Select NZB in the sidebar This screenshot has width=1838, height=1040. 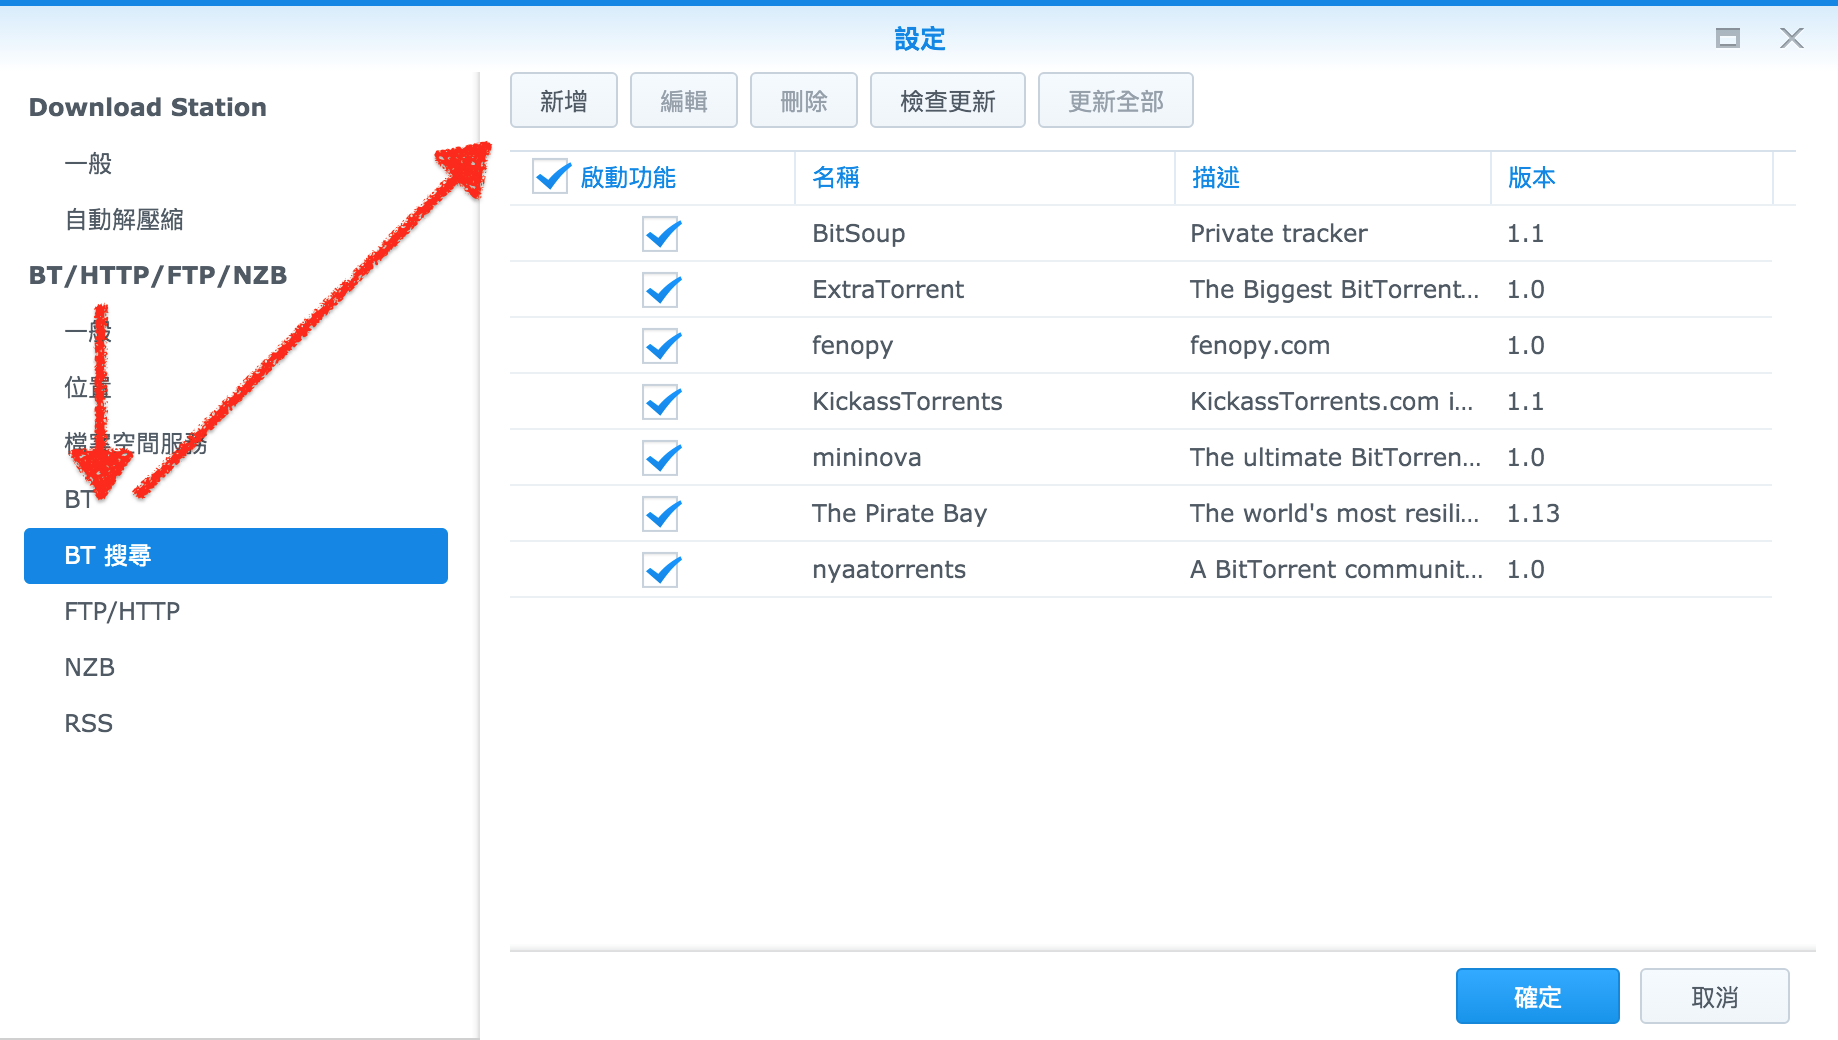point(90,667)
